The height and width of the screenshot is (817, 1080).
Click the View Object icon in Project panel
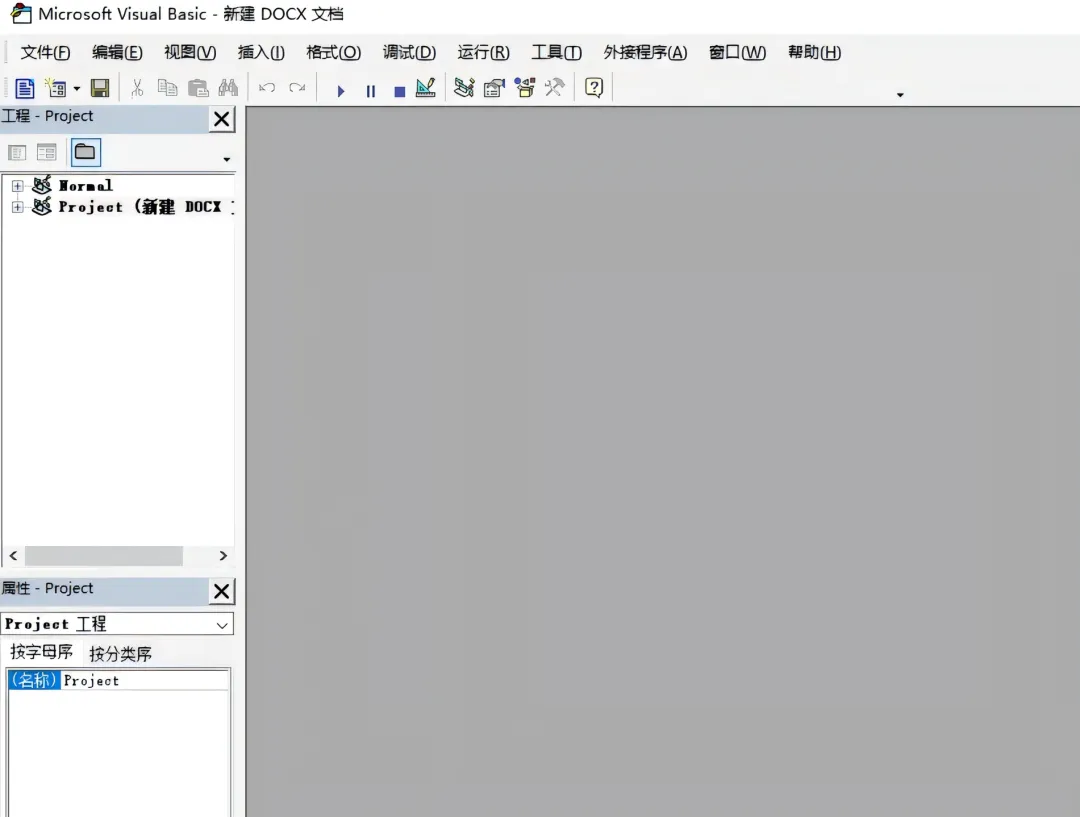(x=46, y=152)
